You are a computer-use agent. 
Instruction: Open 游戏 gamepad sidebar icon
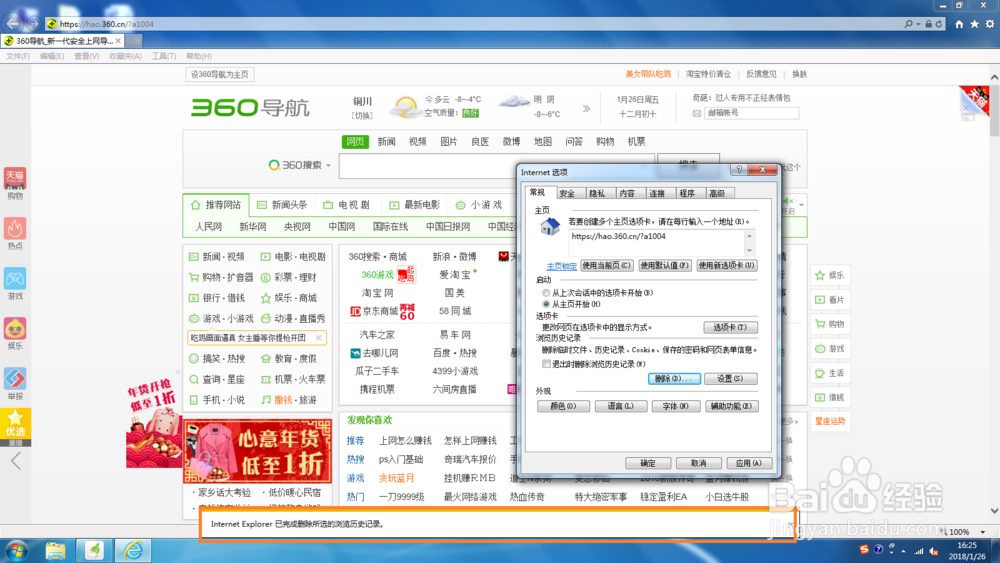(x=15, y=279)
